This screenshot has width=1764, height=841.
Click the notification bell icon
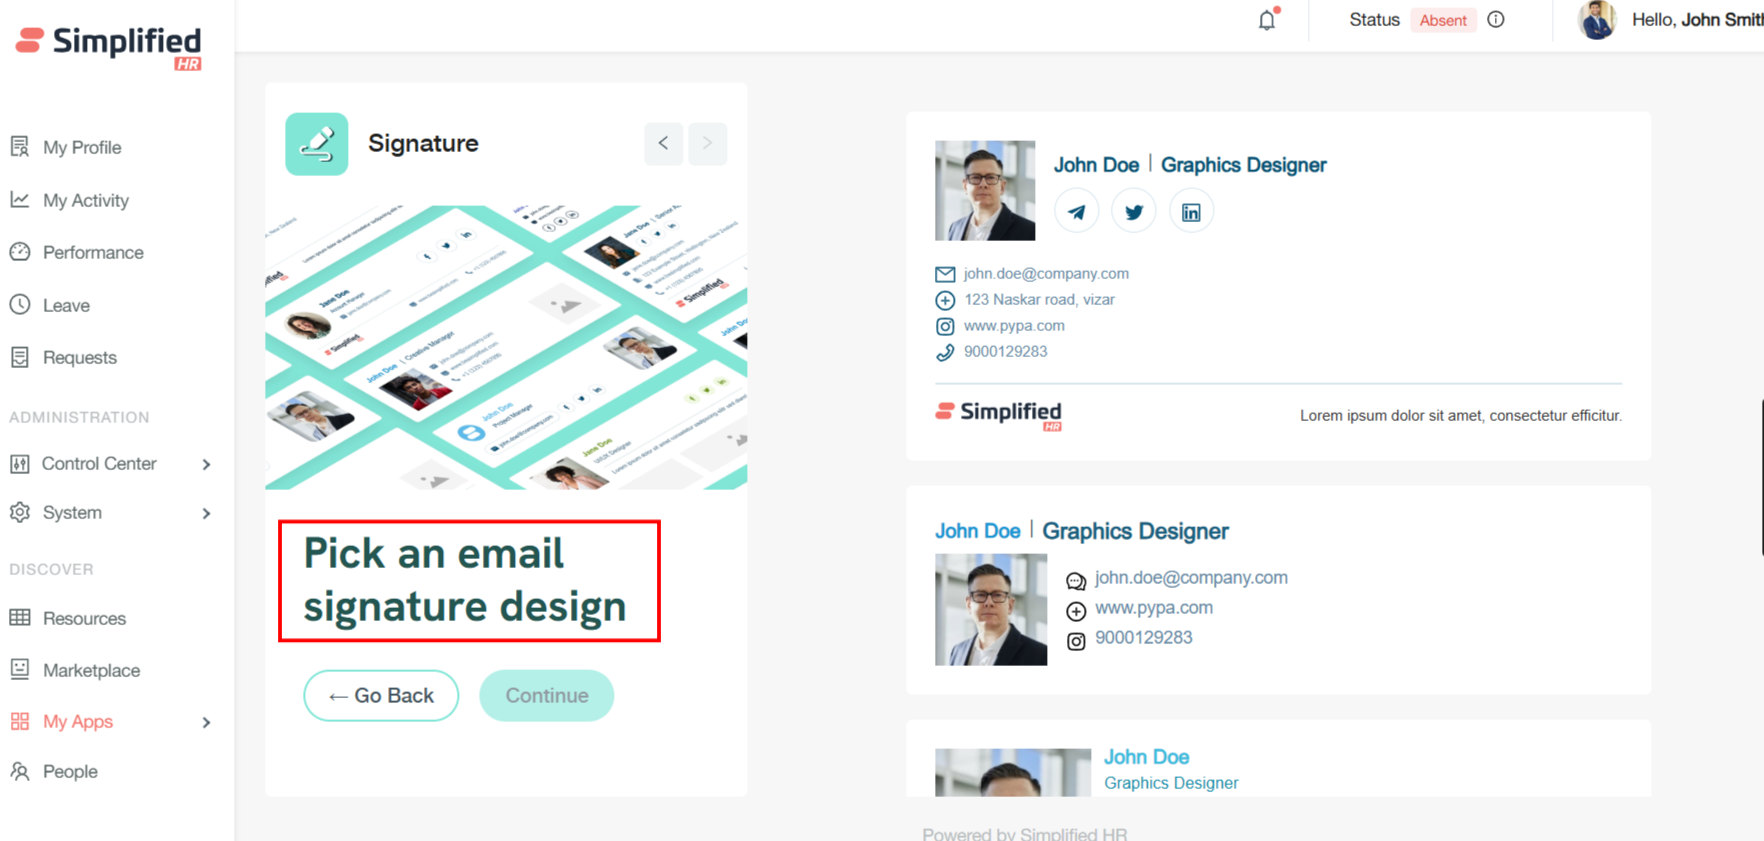1267,20
